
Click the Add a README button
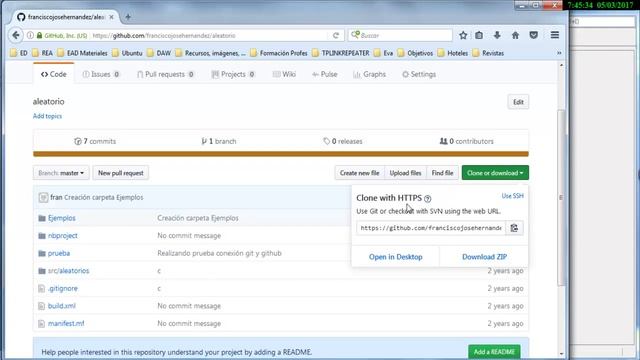tap(494, 352)
